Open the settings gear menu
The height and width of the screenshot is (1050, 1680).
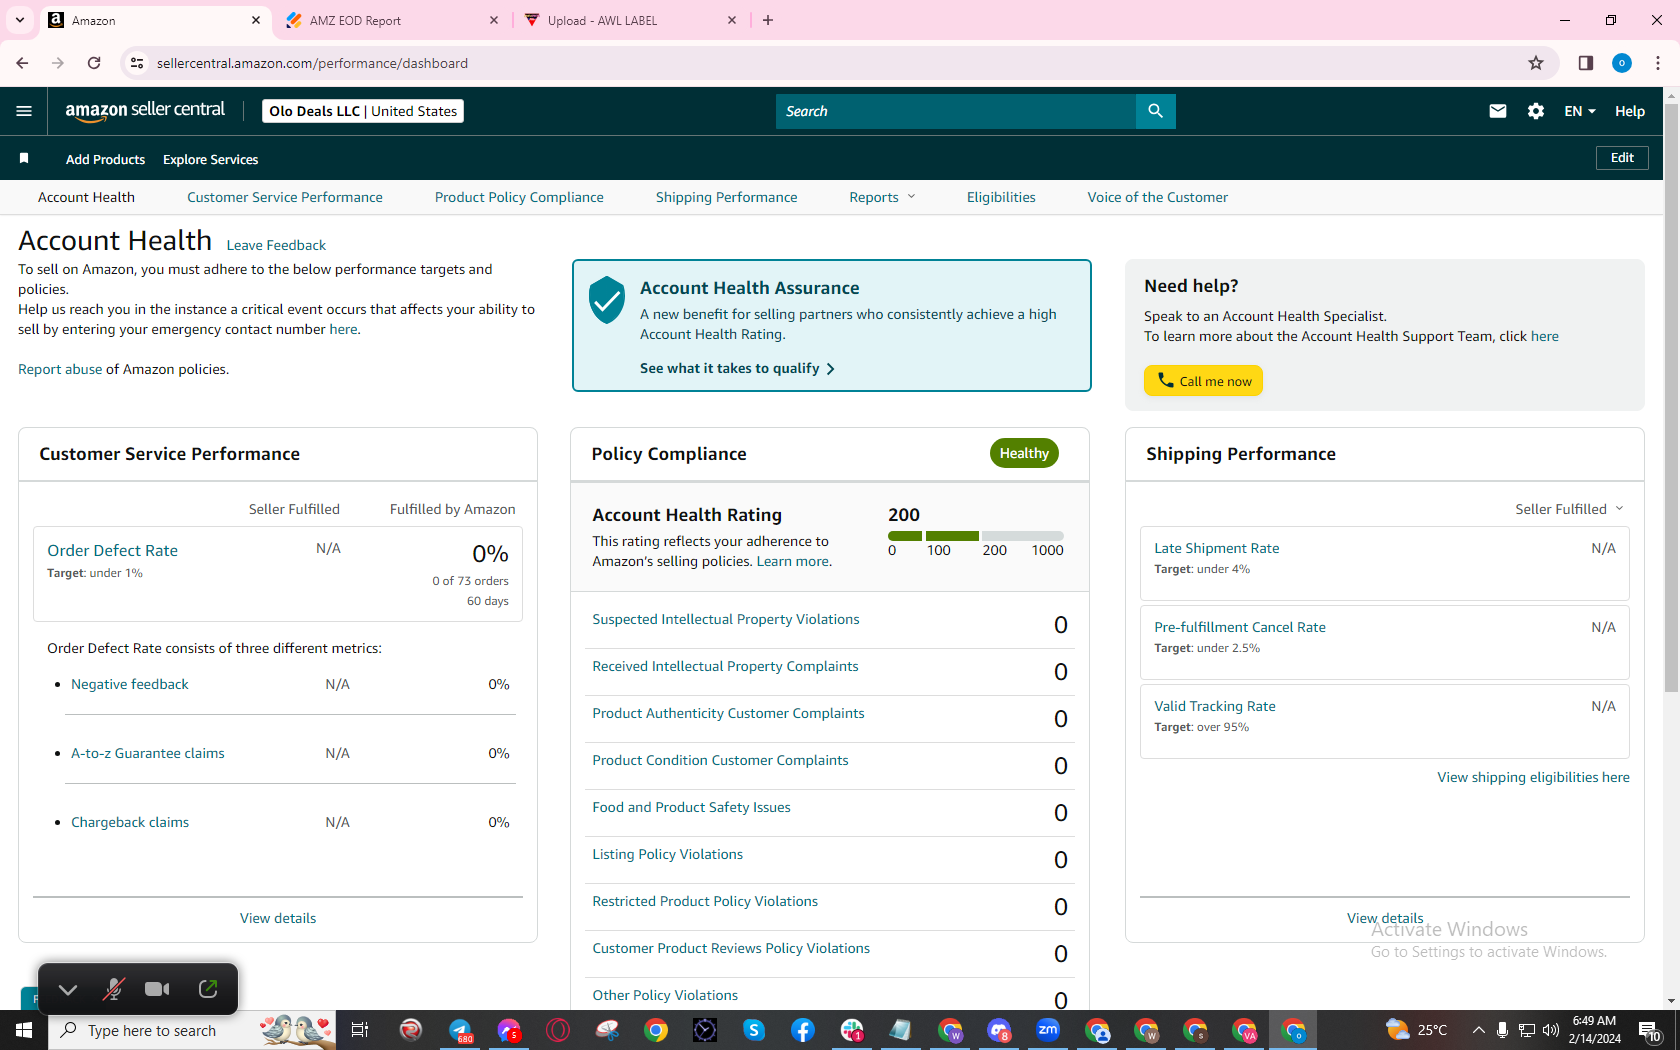(x=1536, y=111)
